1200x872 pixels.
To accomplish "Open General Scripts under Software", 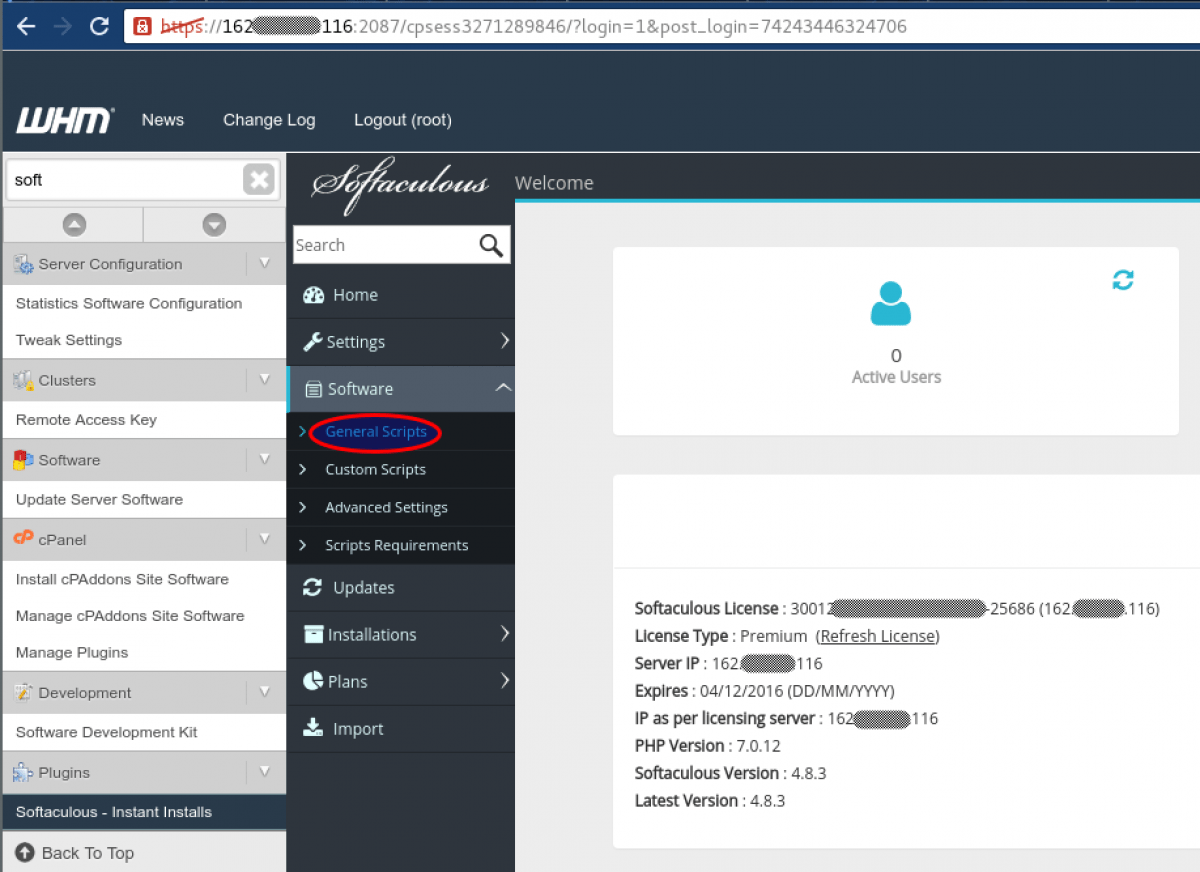I will (x=375, y=431).
